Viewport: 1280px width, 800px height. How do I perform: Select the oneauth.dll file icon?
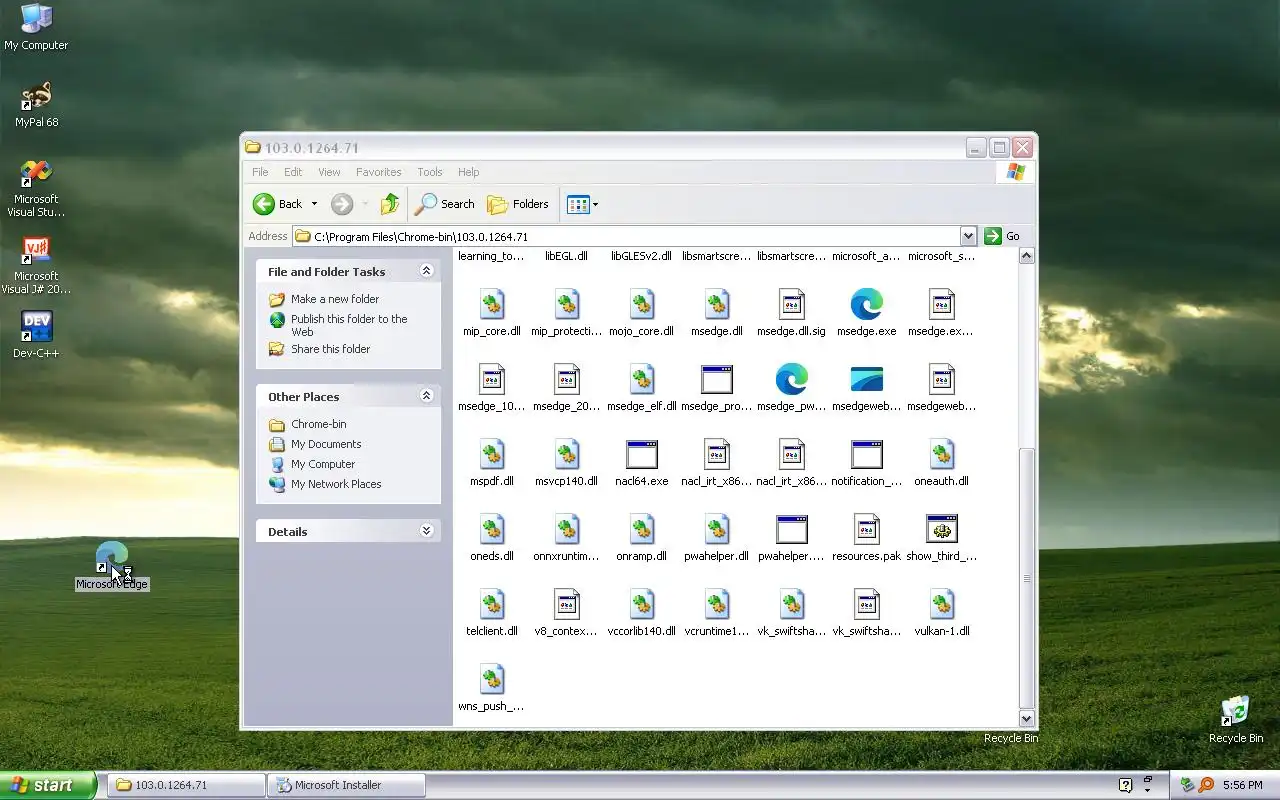tap(941, 454)
